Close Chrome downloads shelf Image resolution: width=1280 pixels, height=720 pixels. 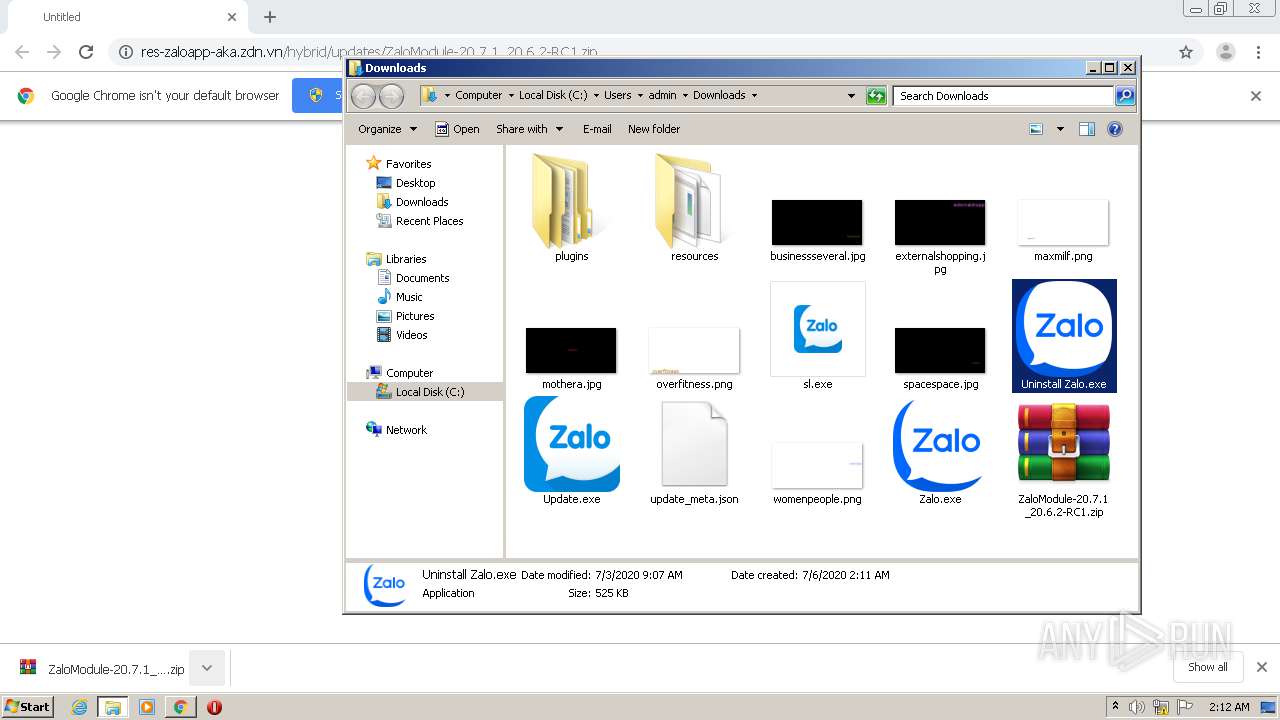pos(1262,667)
